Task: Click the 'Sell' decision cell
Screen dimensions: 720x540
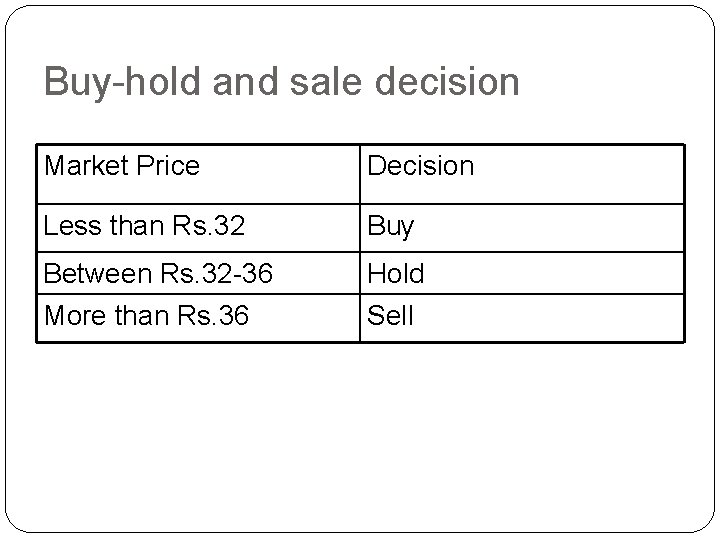Action: (x=522, y=318)
